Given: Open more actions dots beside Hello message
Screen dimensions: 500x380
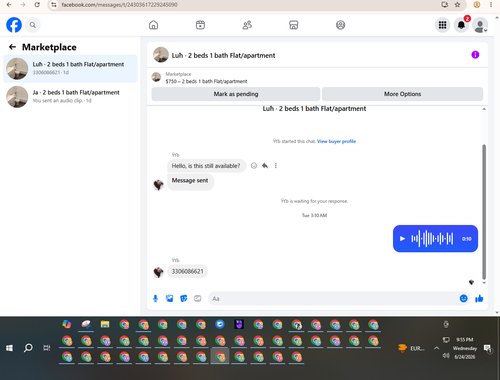Looking at the screenshot, I should (276, 166).
